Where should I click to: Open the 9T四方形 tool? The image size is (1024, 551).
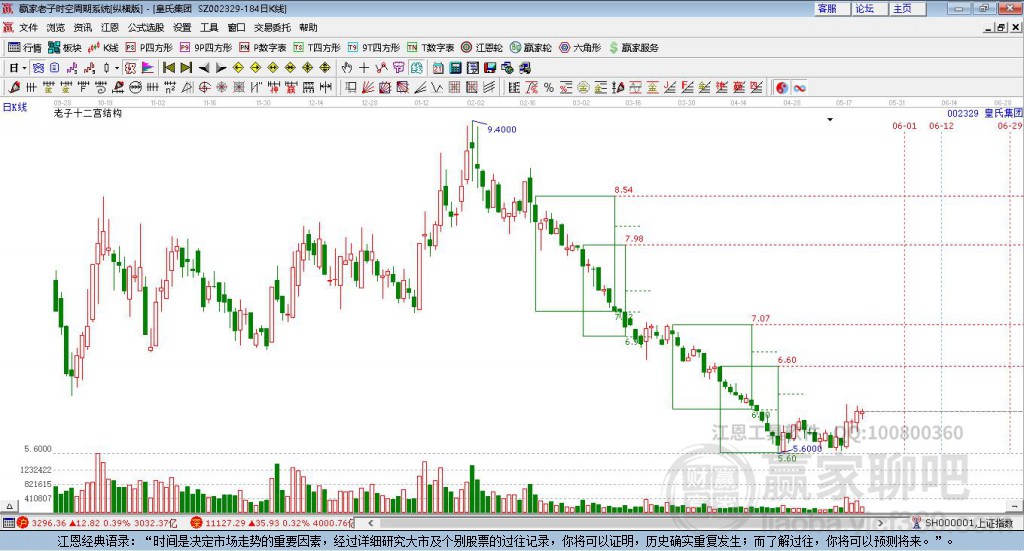[374, 48]
